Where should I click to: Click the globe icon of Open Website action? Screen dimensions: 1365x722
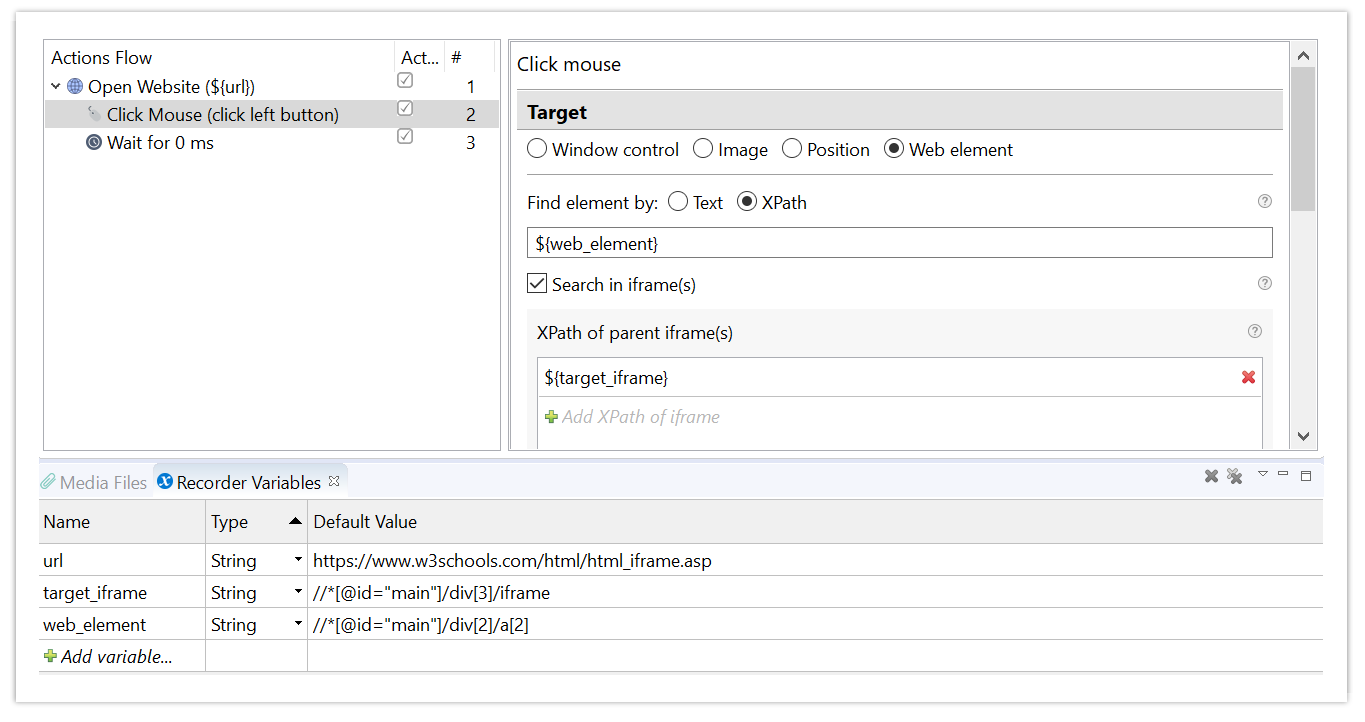(x=75, y=86)
